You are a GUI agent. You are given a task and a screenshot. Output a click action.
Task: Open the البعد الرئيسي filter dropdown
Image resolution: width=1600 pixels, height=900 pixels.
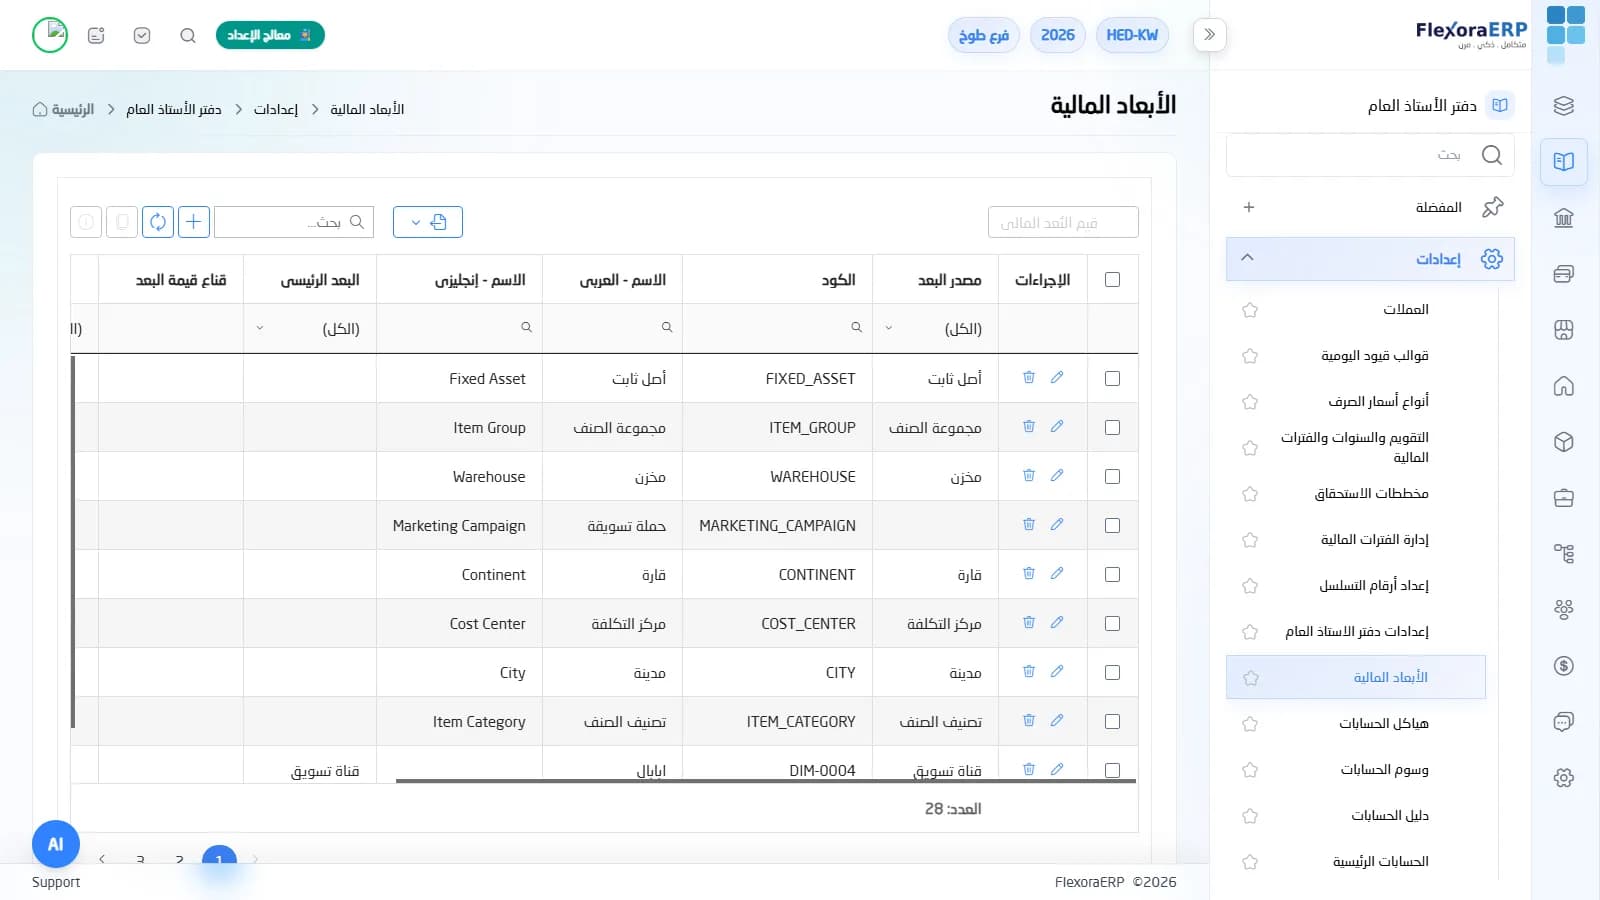[x=310, y=328]
